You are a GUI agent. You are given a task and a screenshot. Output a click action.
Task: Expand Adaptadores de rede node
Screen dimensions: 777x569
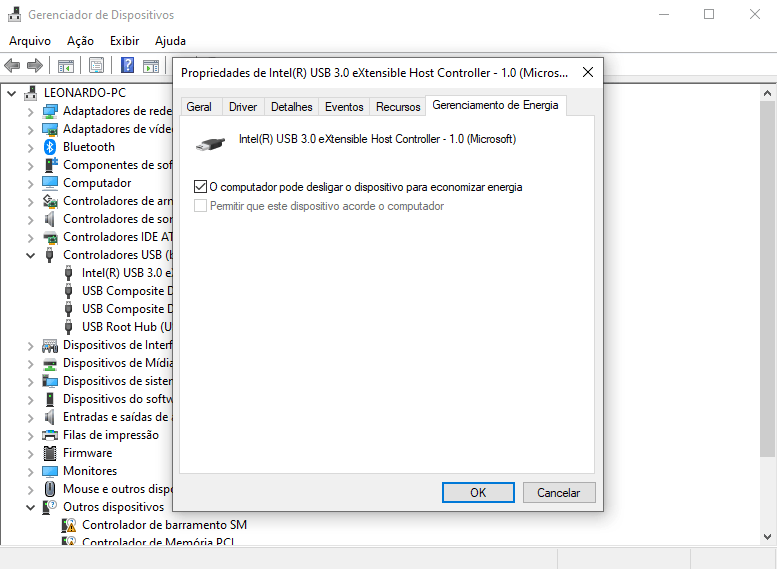[x=31, y=112]
